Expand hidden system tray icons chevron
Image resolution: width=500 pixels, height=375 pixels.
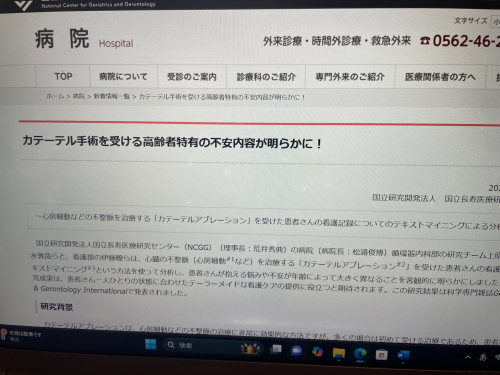click(x=468, y=357)
